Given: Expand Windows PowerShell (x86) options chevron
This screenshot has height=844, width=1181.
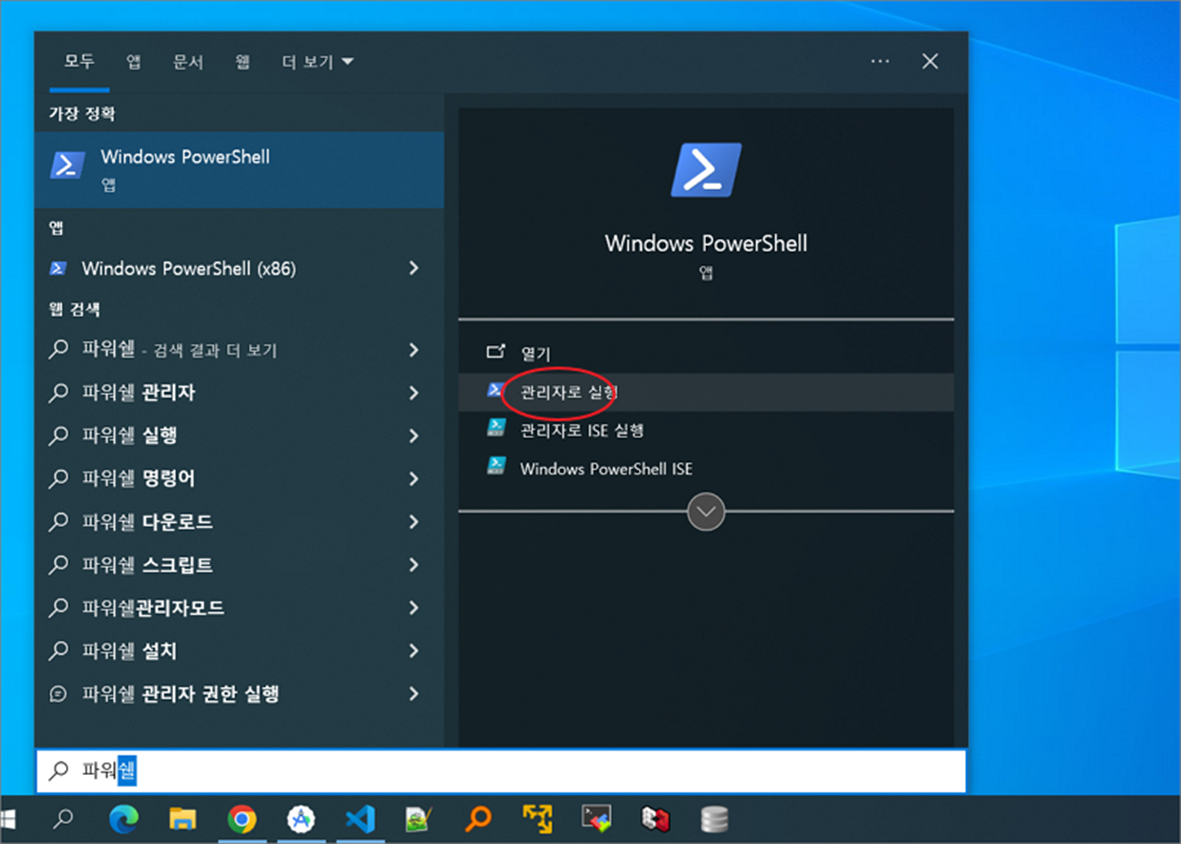Looking at the screenshot, I should click(x=414, y=268).
